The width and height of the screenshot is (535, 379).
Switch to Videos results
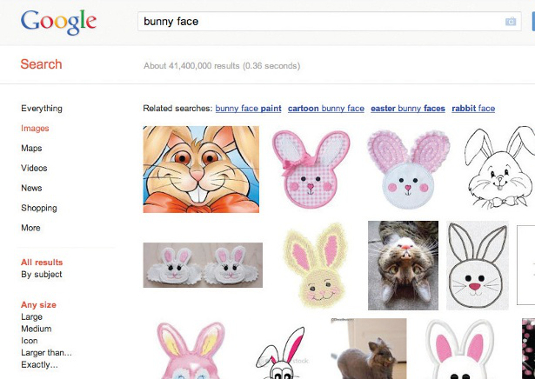(x=34, y=168)
